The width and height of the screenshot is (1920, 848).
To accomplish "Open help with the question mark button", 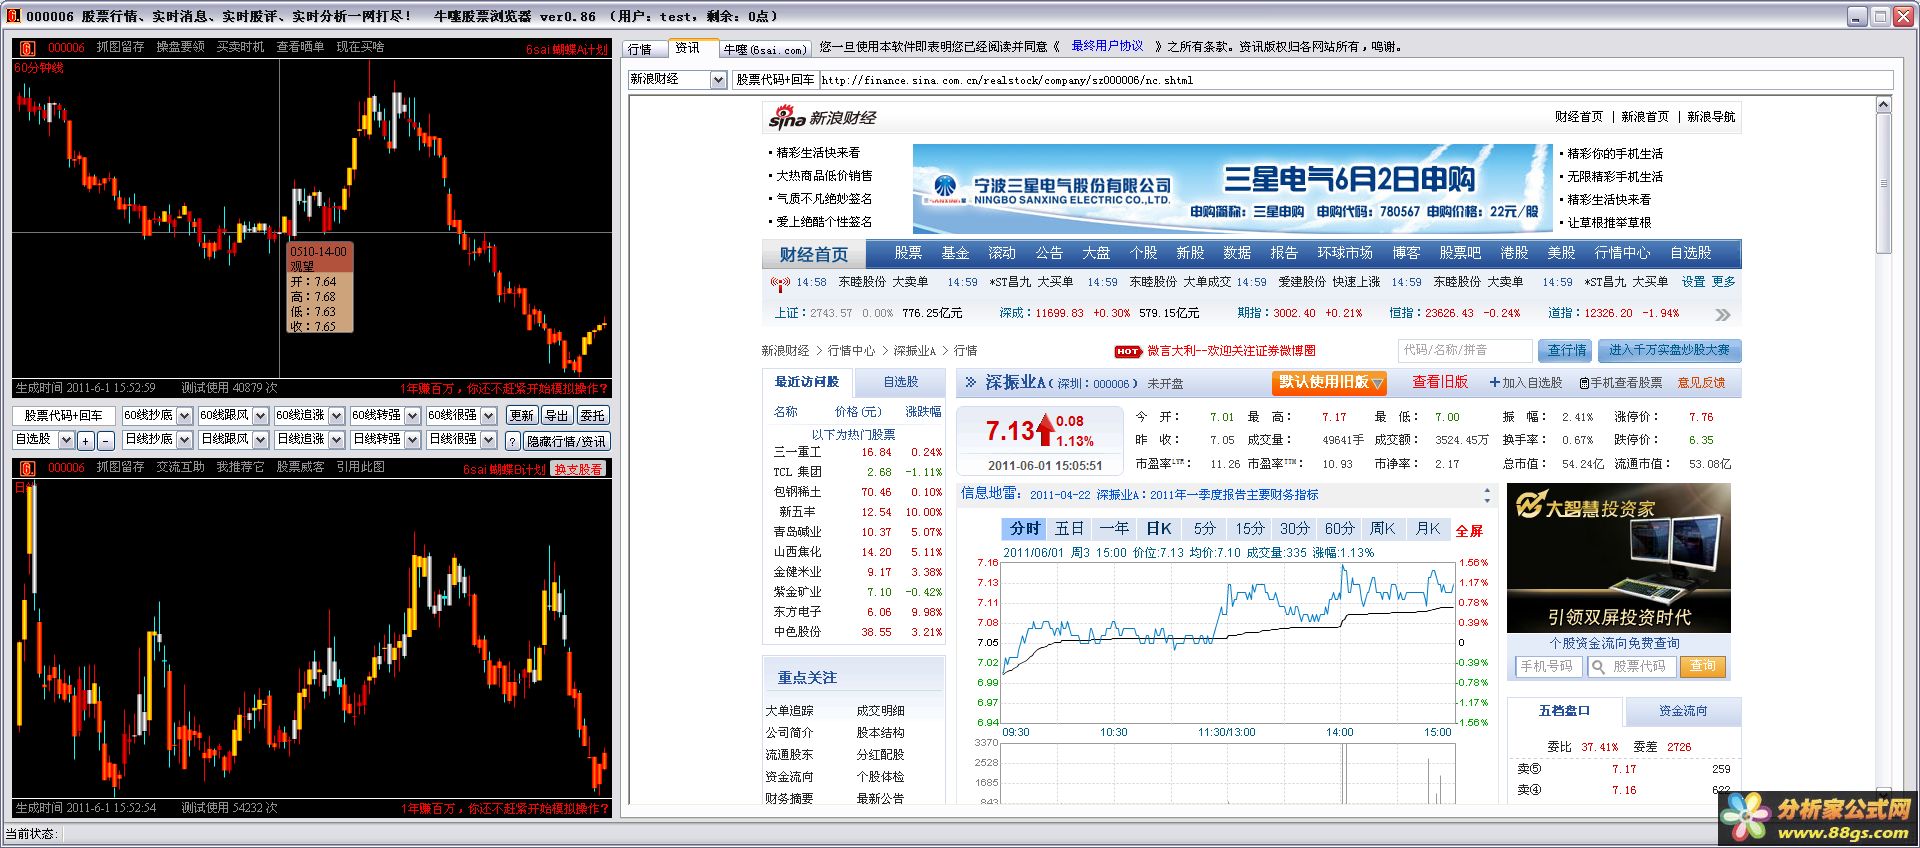I will 512,440.
